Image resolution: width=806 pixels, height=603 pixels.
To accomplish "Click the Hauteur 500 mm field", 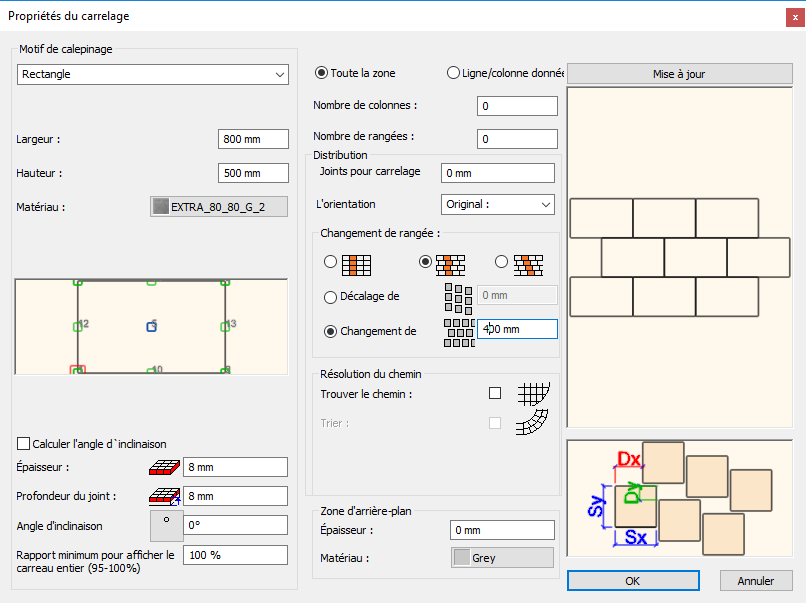I will pyautogui.click(x=253, y=173).
